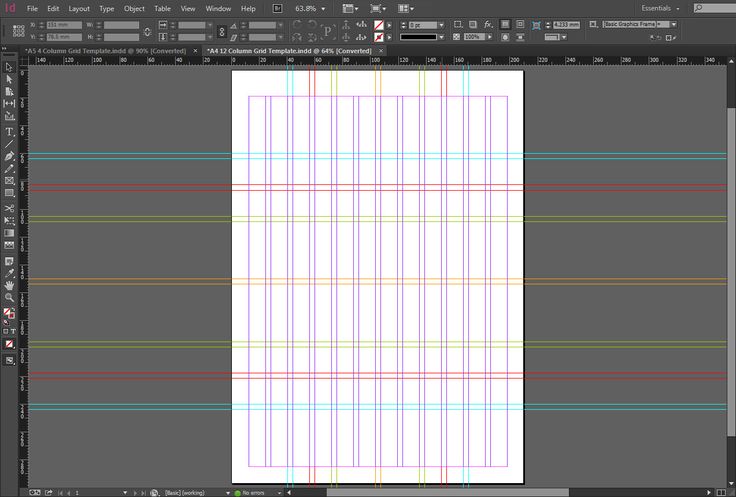736x497 pixels.
Task: Click the Rectangle Frame tool
Action: pos(9,181)
